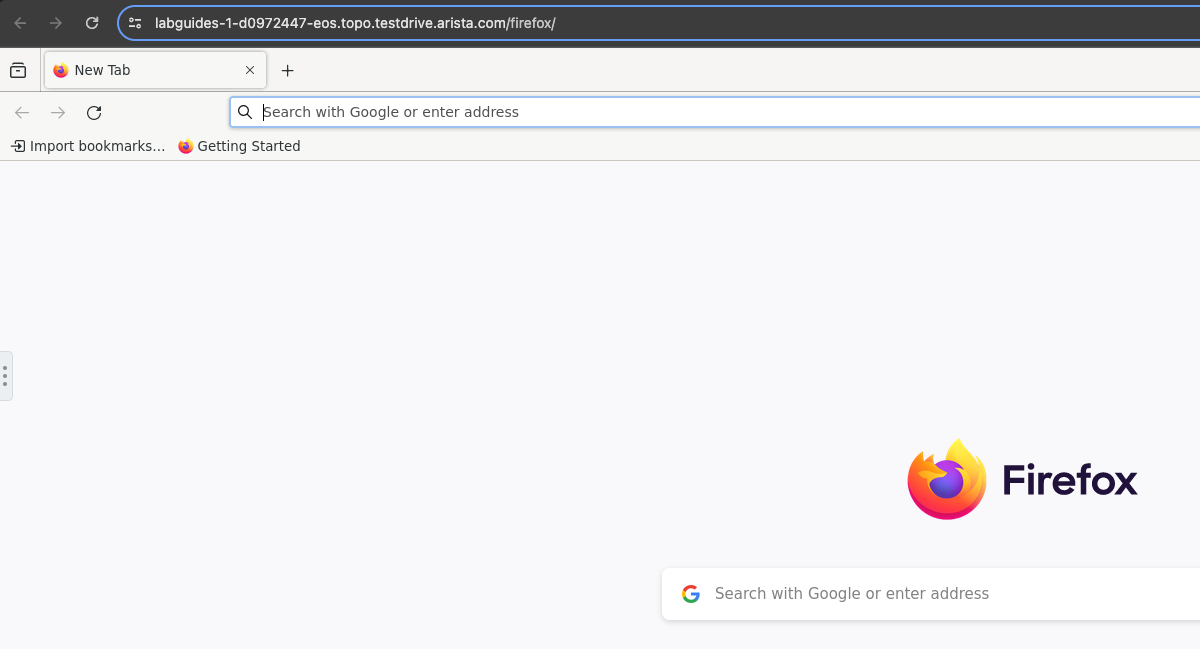Close the New Tab tab
Image resolution: width=1200 pixels, height=649 pixels.
[250, 70]
